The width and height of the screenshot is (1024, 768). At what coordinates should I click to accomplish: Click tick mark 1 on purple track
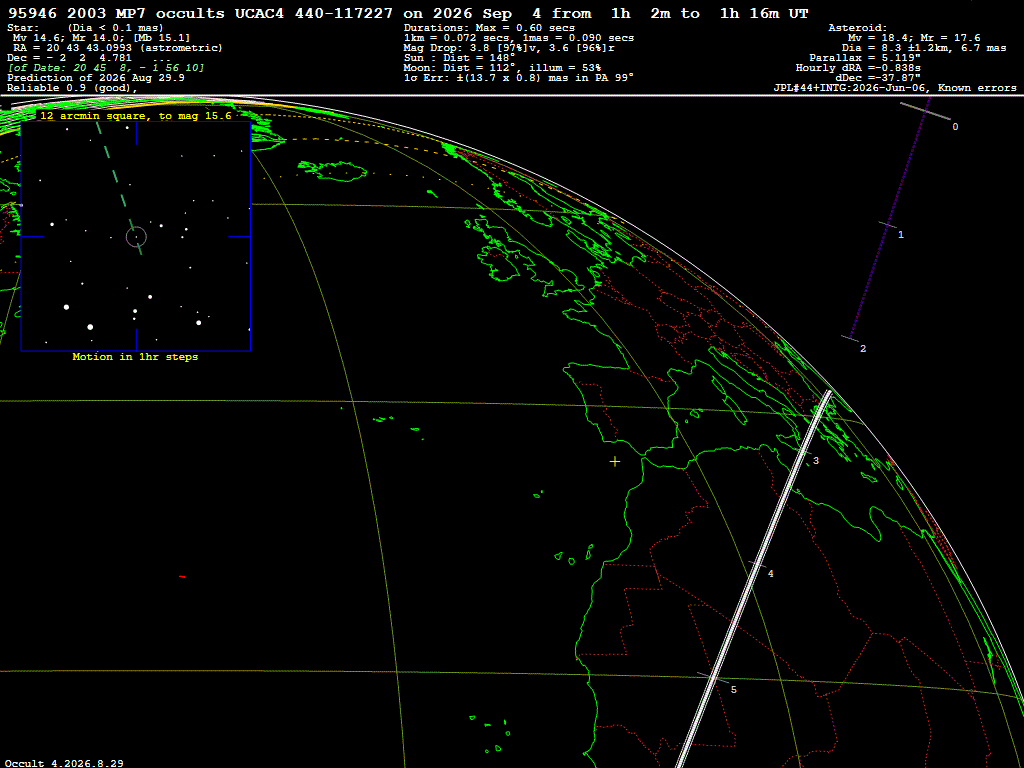point(901,234)
